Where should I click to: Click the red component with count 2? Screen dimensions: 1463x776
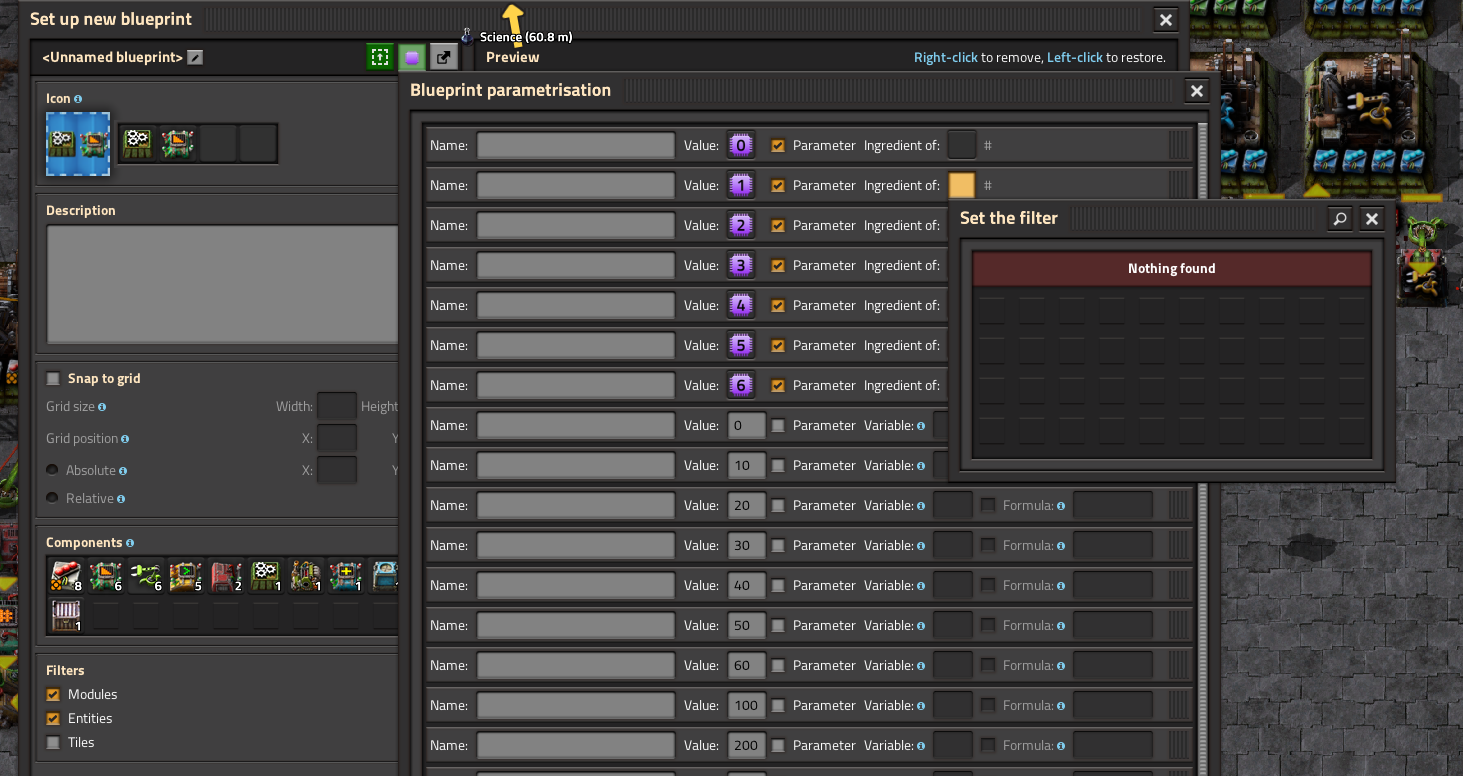coord(225,576)
